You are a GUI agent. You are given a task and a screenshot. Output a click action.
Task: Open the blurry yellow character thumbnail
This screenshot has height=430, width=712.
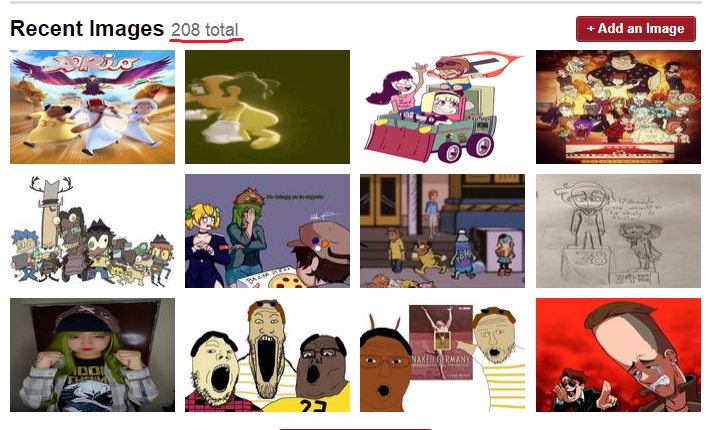pyautogui.click(x=267, y=107)
